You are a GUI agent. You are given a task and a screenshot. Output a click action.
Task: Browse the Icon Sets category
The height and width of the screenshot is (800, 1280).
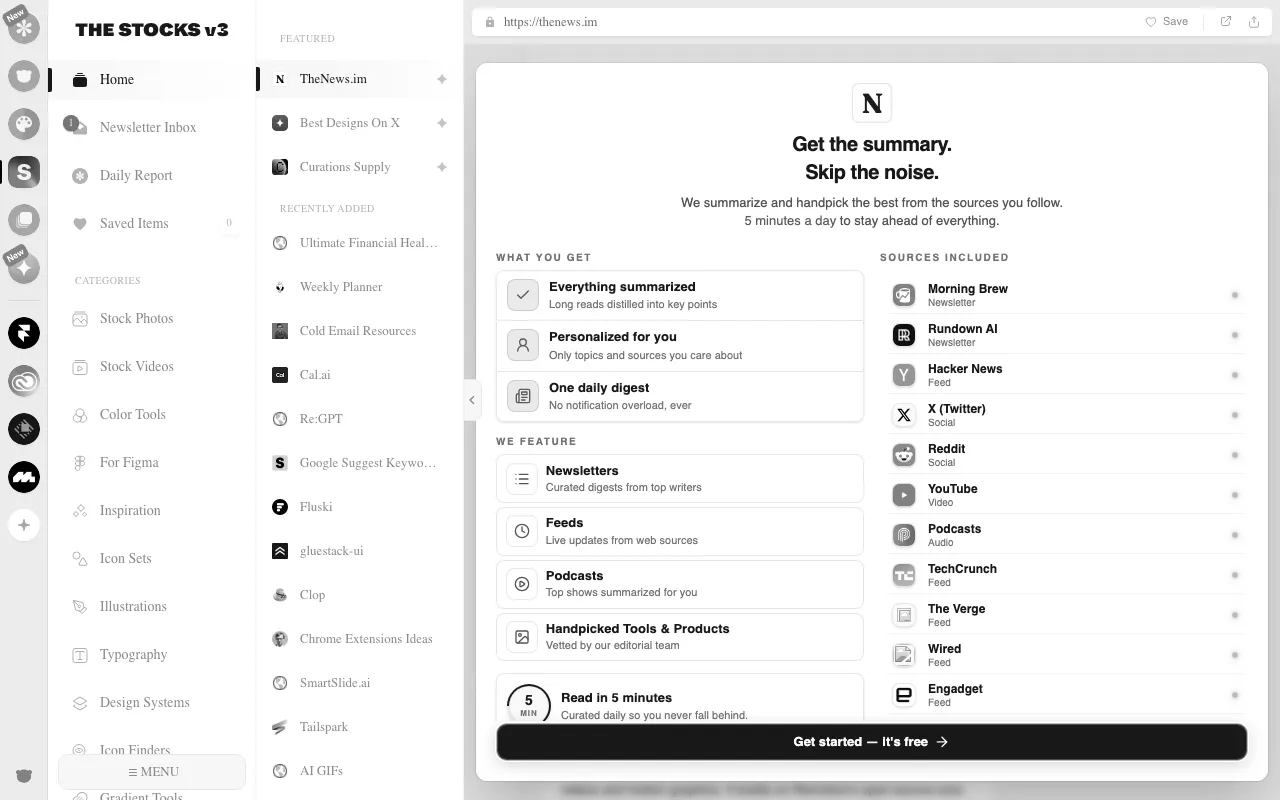(152, 558)
